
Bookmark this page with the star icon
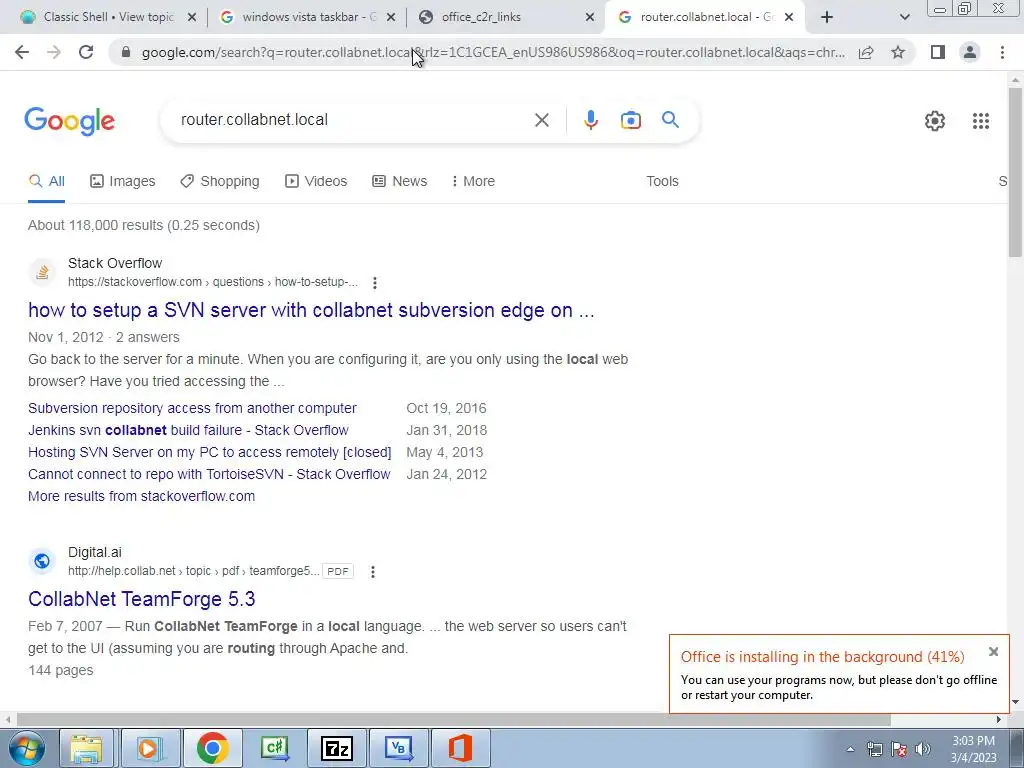click(x=898, y=52)
